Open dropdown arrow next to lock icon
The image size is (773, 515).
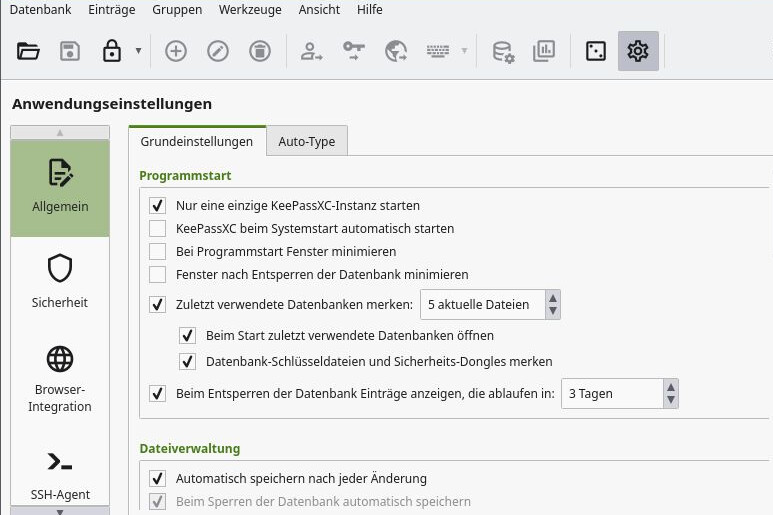click(x=138, y=51)
